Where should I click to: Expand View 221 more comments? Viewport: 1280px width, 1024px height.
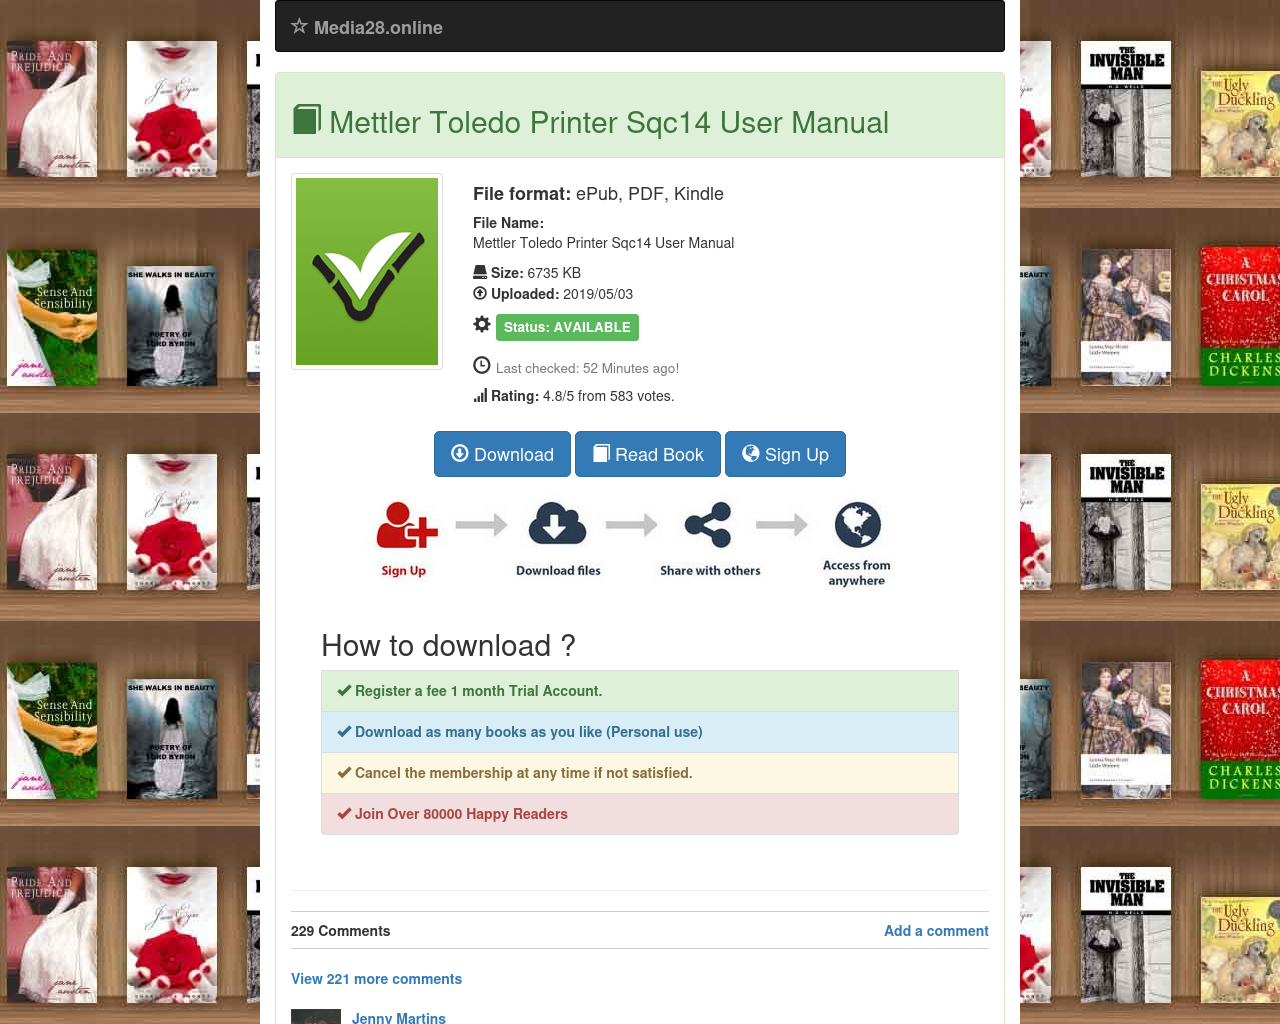coord(376,979)
